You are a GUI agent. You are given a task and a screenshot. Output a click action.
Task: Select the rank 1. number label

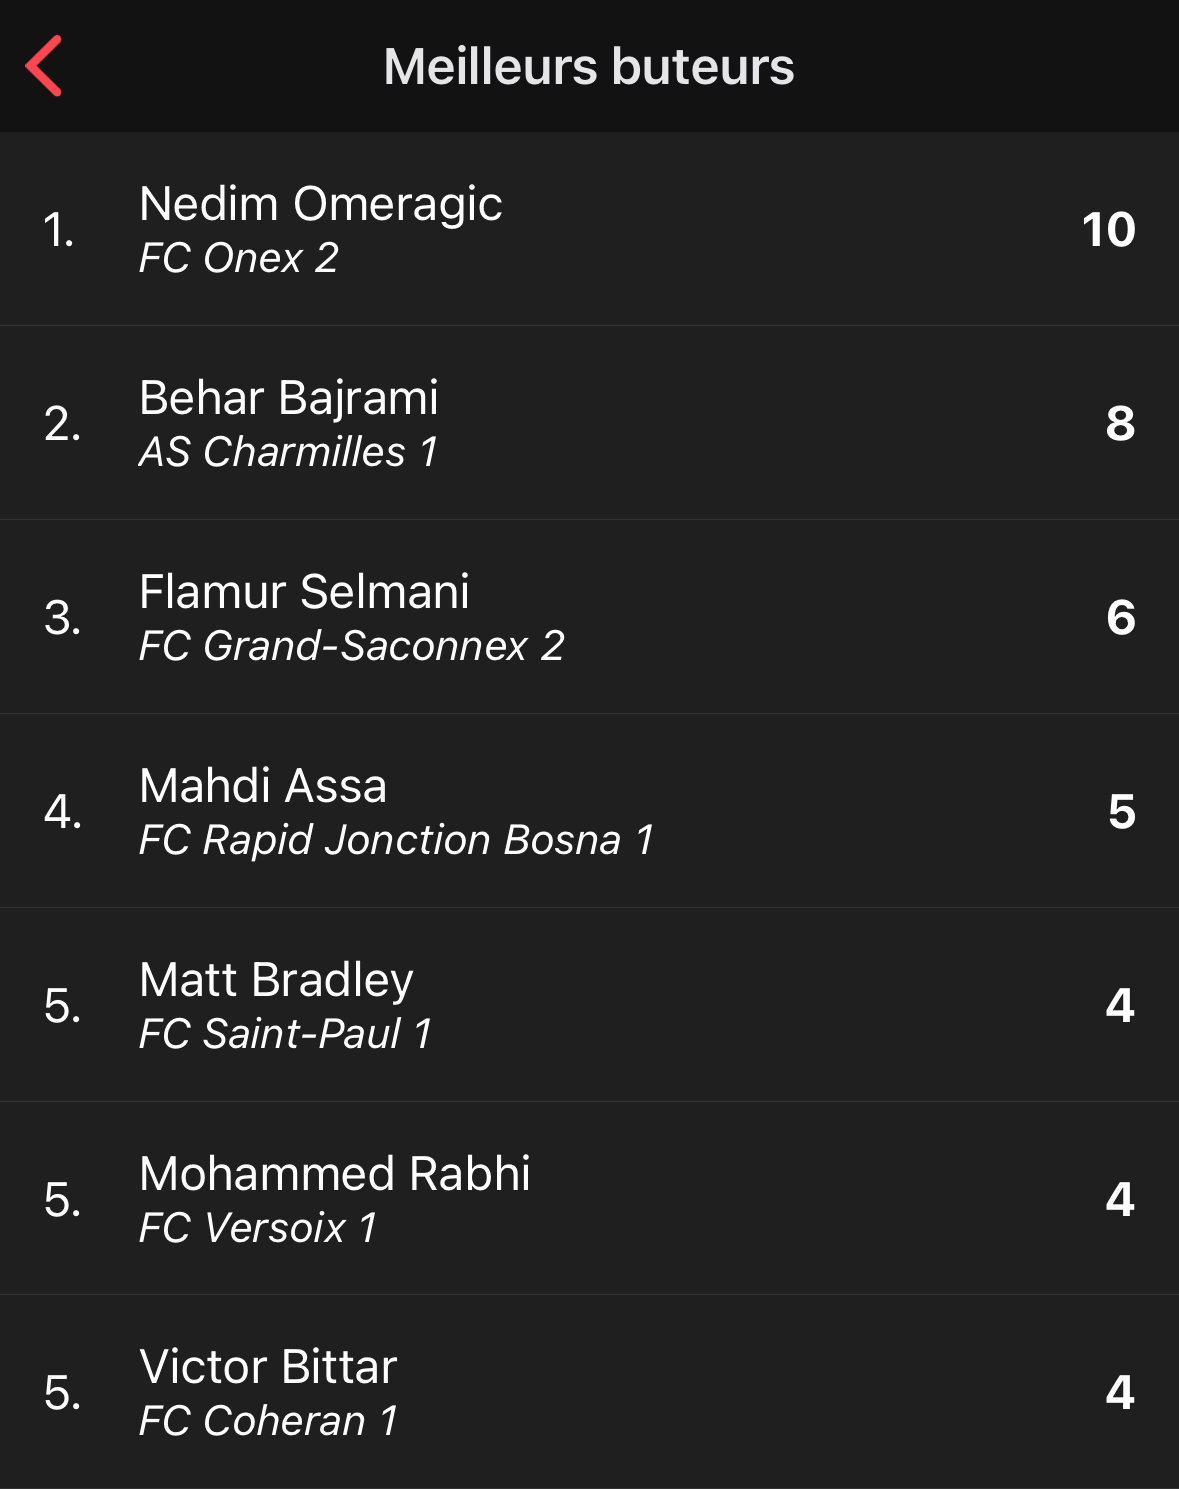[59, 230]
